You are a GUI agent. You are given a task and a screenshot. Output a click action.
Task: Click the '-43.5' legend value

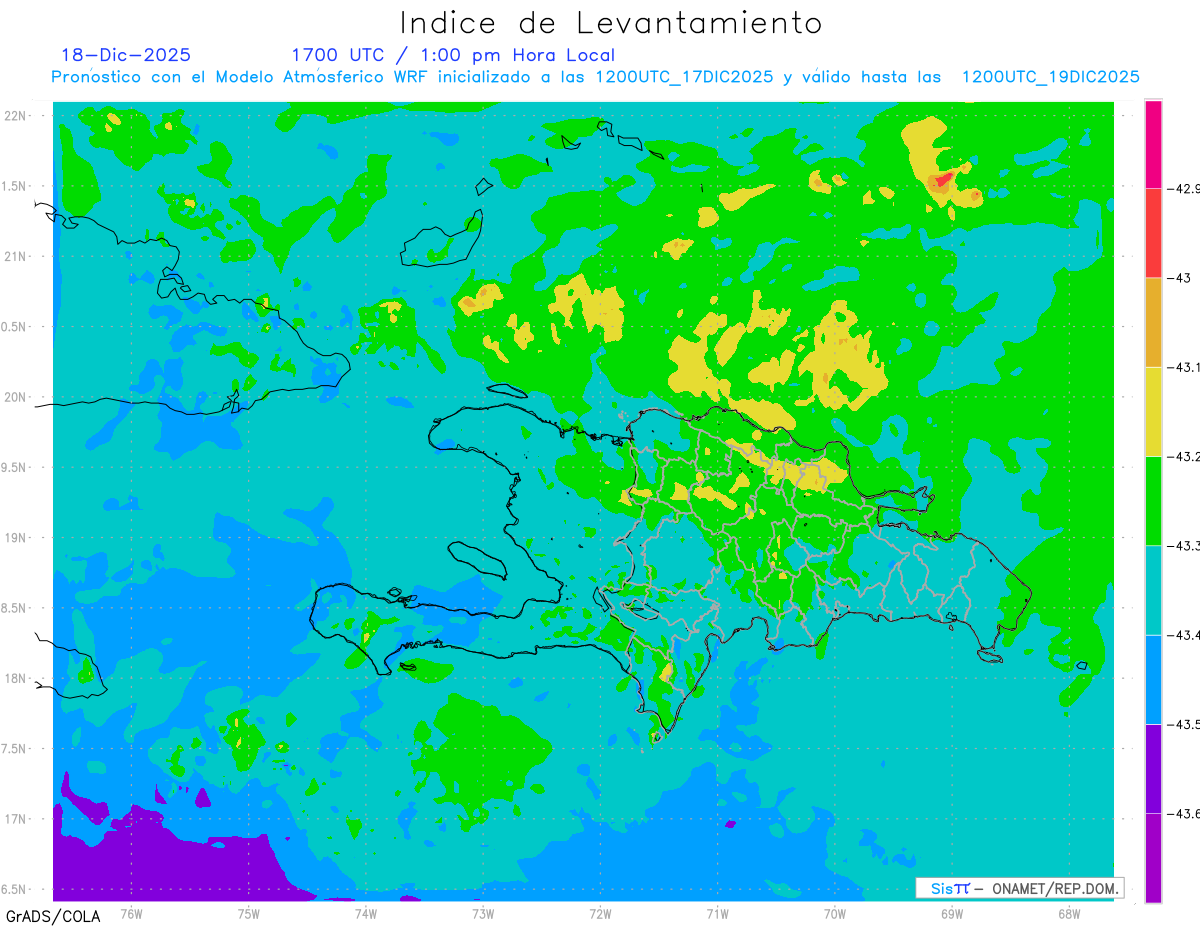coord(1183,724)
